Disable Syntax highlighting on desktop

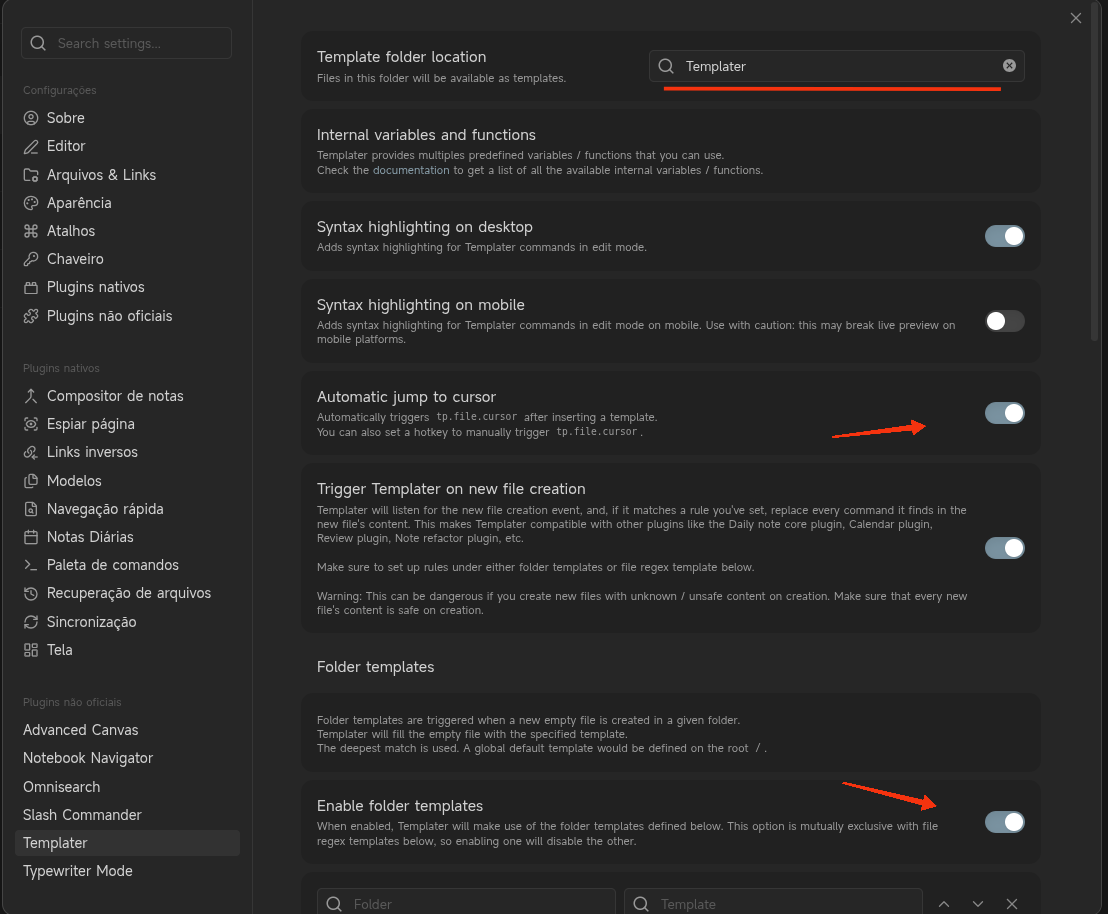pyautogui.click(x=1004, y=236)
